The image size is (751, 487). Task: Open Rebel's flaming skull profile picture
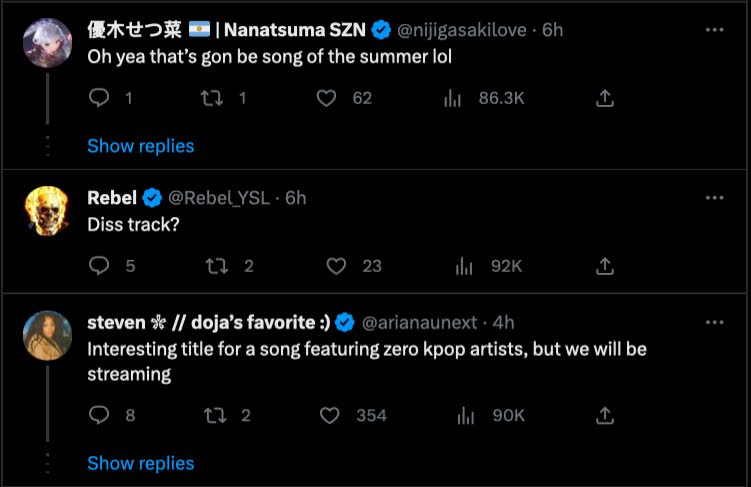point(48,209)
